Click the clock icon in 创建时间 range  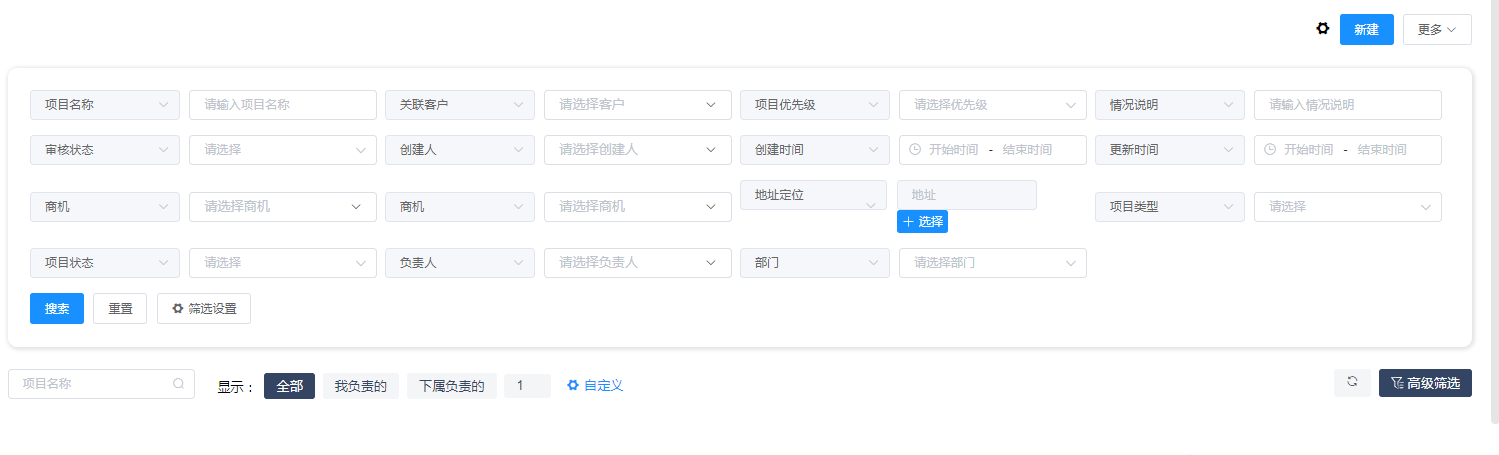coord(914,150)
